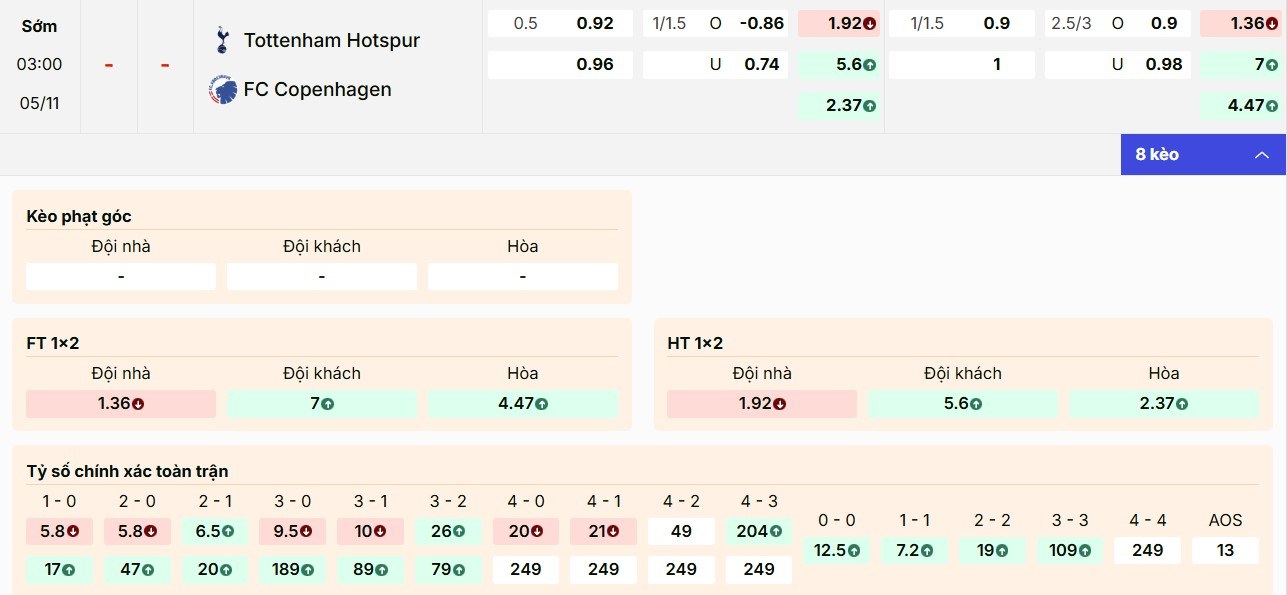
Task: Click the red down arrow beside 1.92
Action: [x=867, y=23]
